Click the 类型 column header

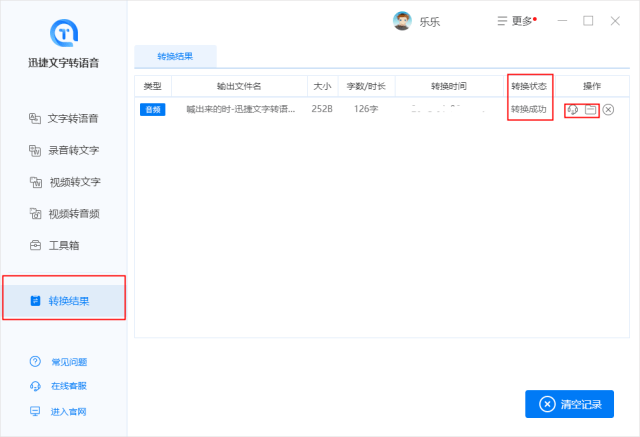point(153,86)
